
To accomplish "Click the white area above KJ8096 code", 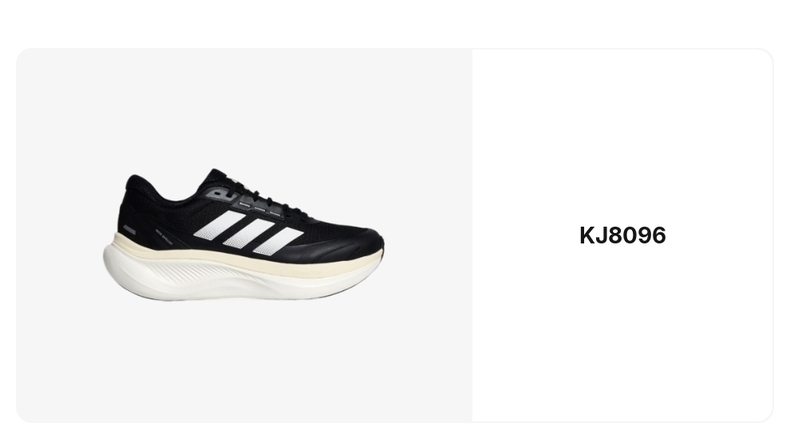I will pyautogui.click(x=623, y=136).
